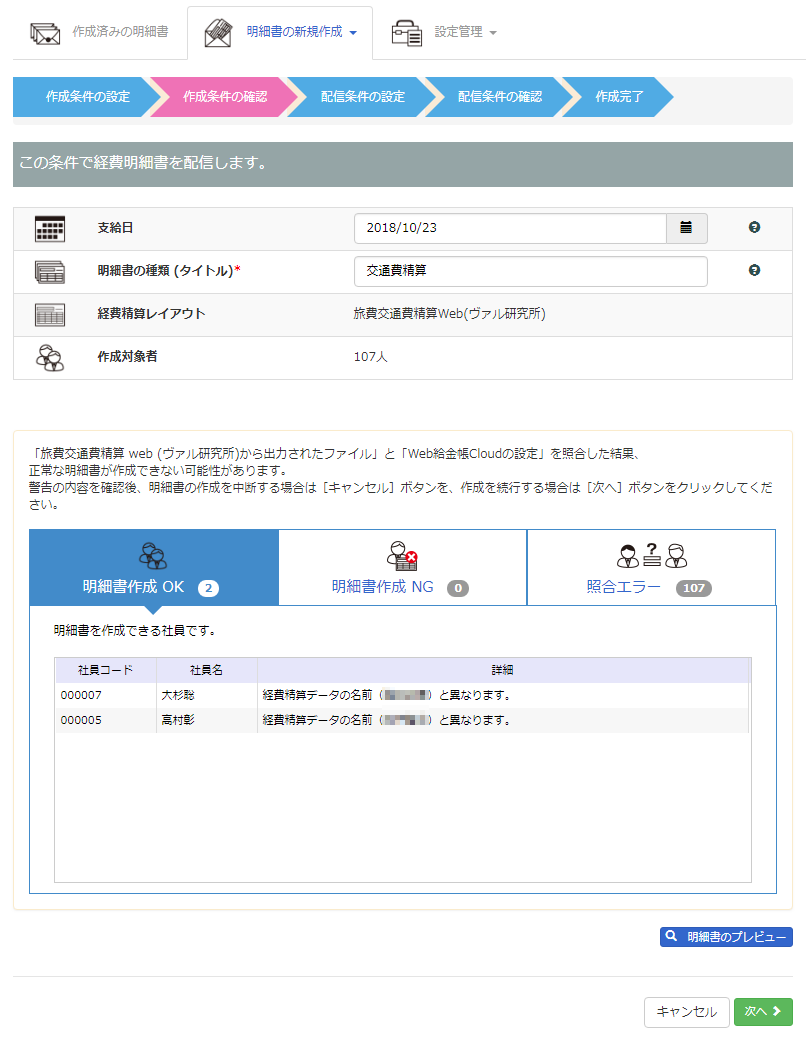The image size is (806, 1039).
Task: Open the 作成済みの明細書 tab
Action: coord(119,32)
